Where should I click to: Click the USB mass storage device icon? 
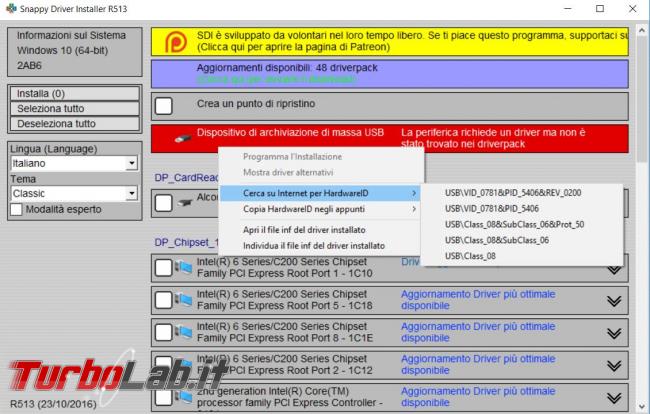tap(183, 138)
